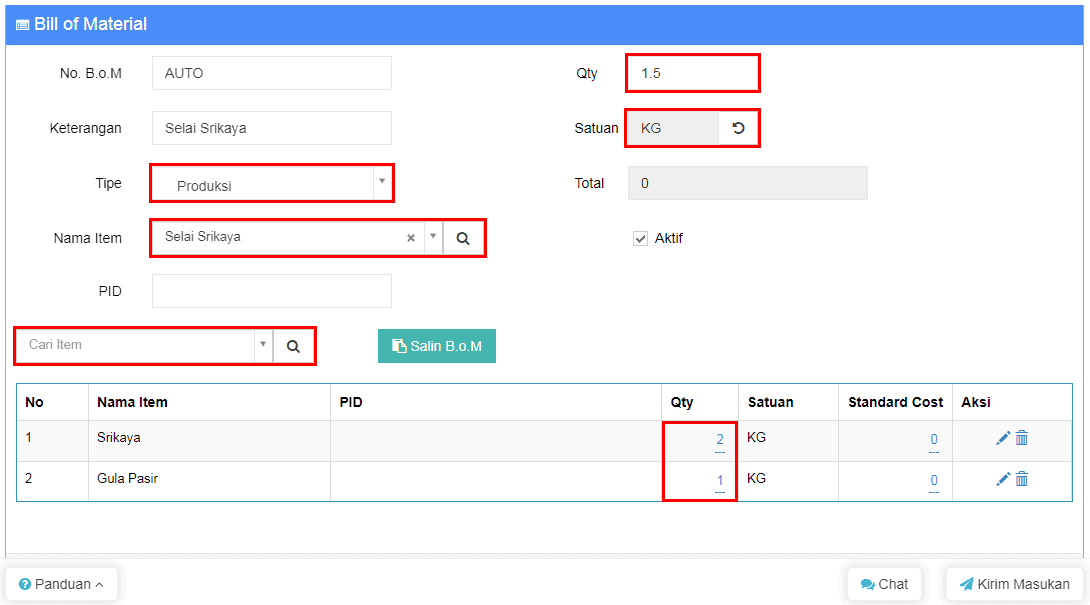Focus the No. B.o.M input field

(272, 73)
